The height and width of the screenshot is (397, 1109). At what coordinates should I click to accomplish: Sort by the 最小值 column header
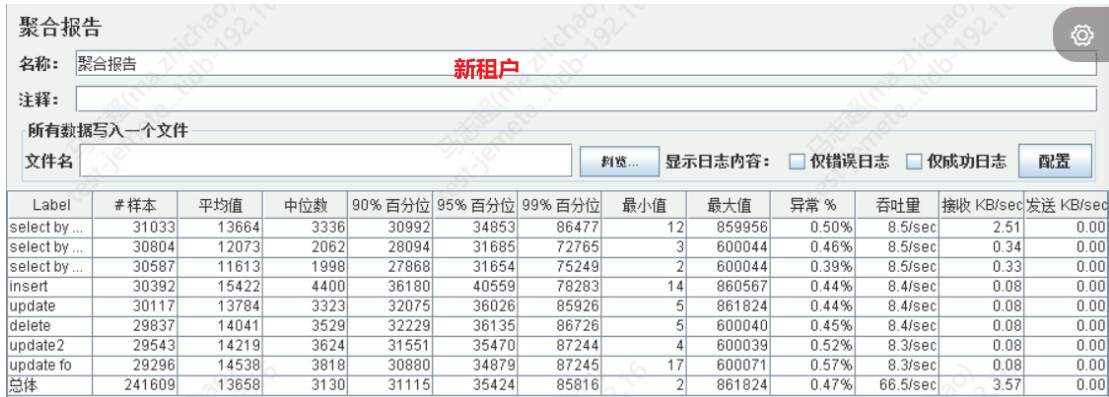coord(644,205)
